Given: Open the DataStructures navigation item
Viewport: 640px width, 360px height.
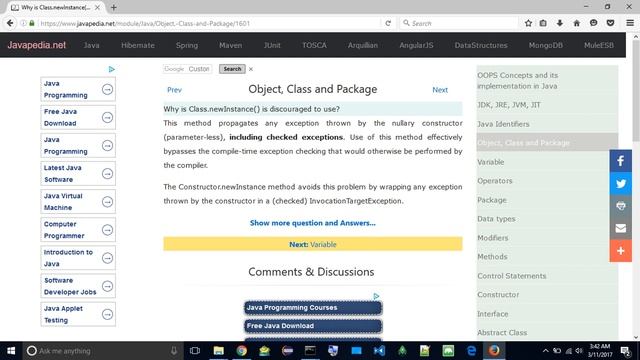Looking at the screenshot, I should [481, 45].
